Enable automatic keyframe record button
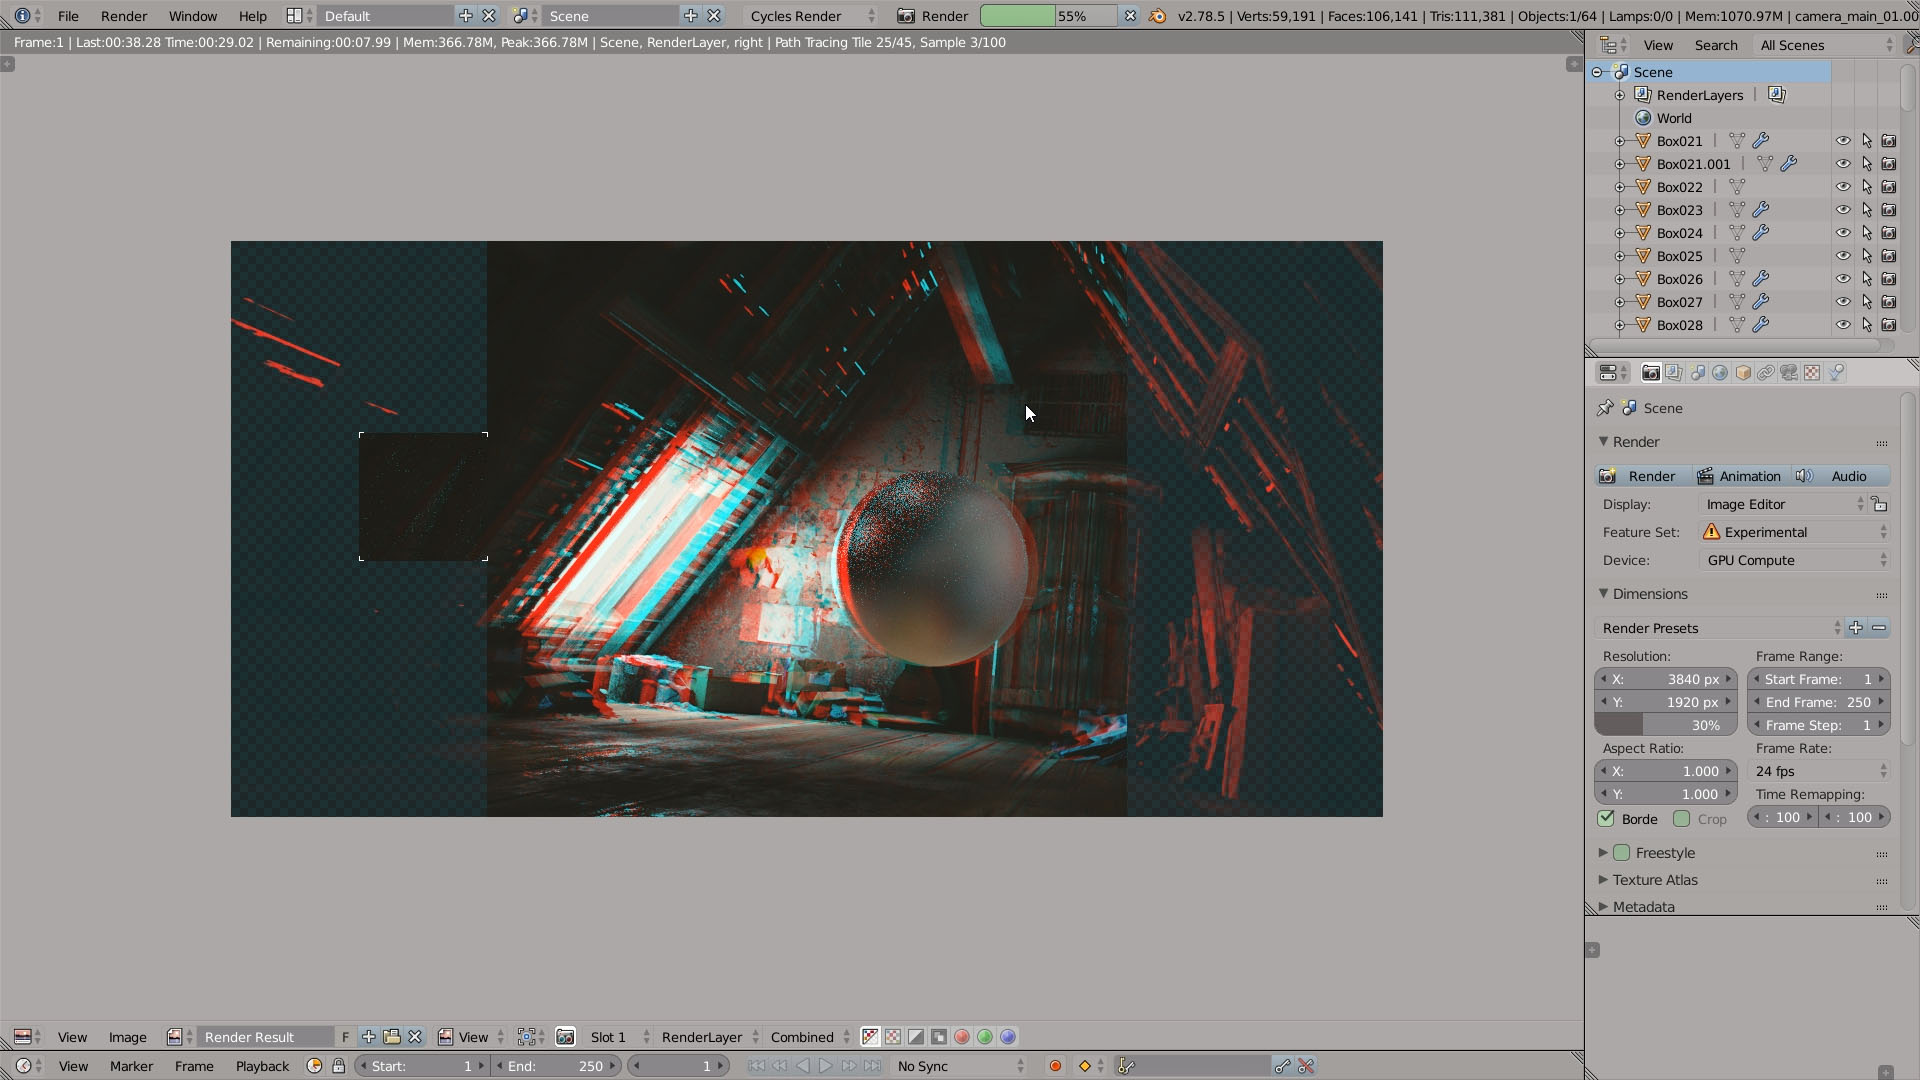The width and height of the screenshot is (1920, 1080). tap(1055, 1066)
